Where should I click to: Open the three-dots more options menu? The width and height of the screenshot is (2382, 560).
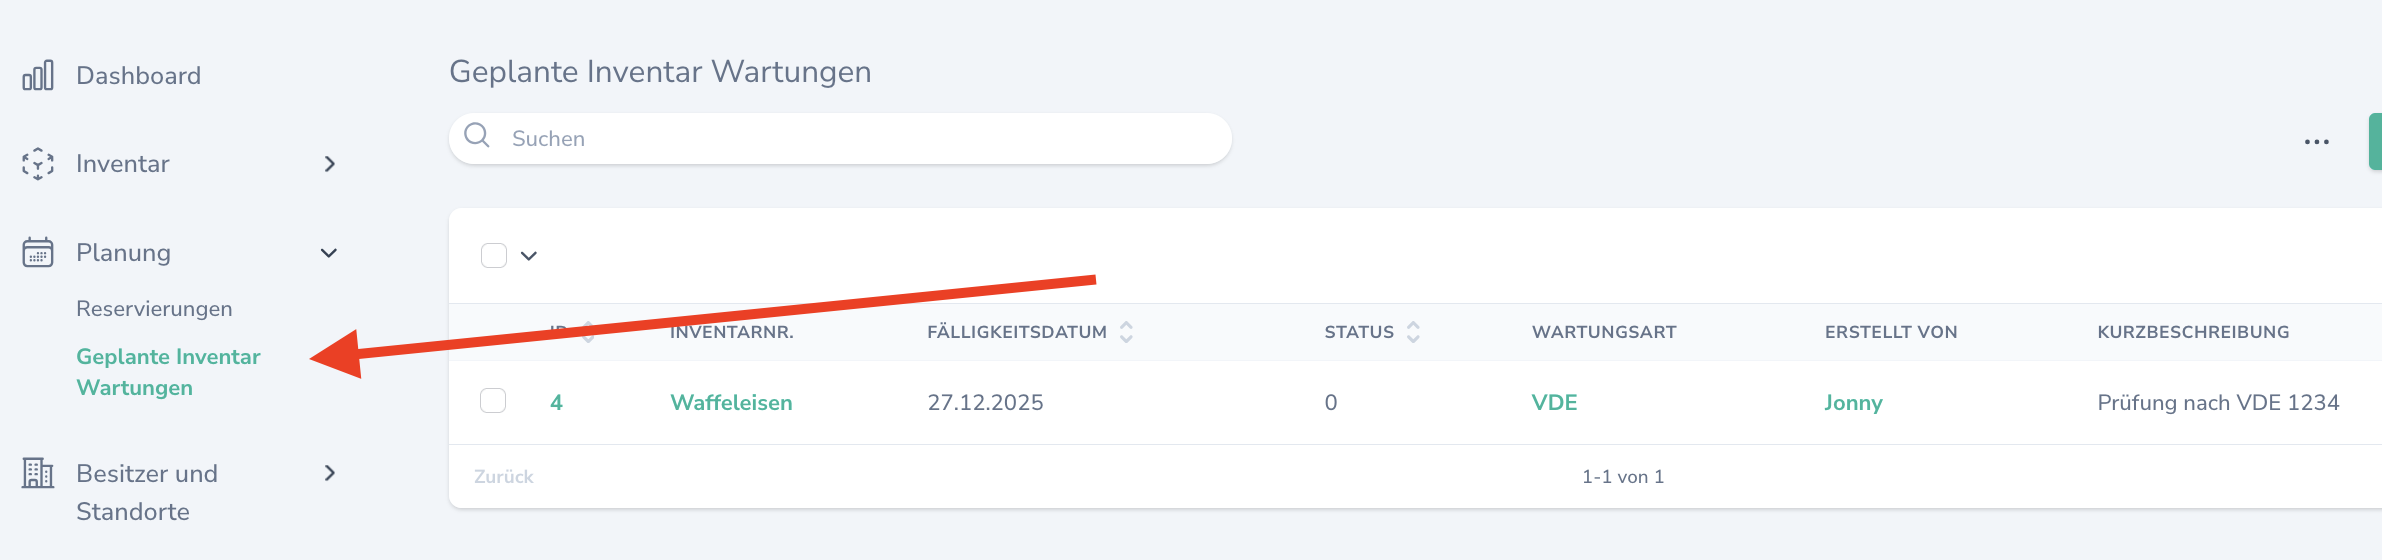click(2316, 142)
